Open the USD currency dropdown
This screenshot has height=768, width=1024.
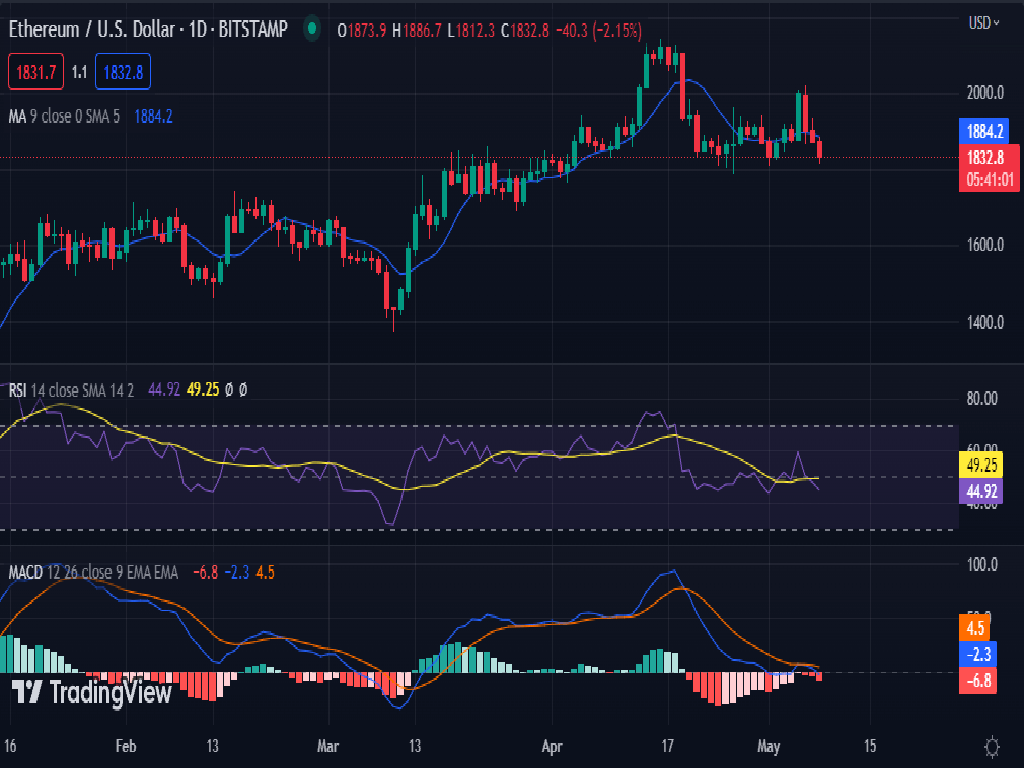click(983, 22)
